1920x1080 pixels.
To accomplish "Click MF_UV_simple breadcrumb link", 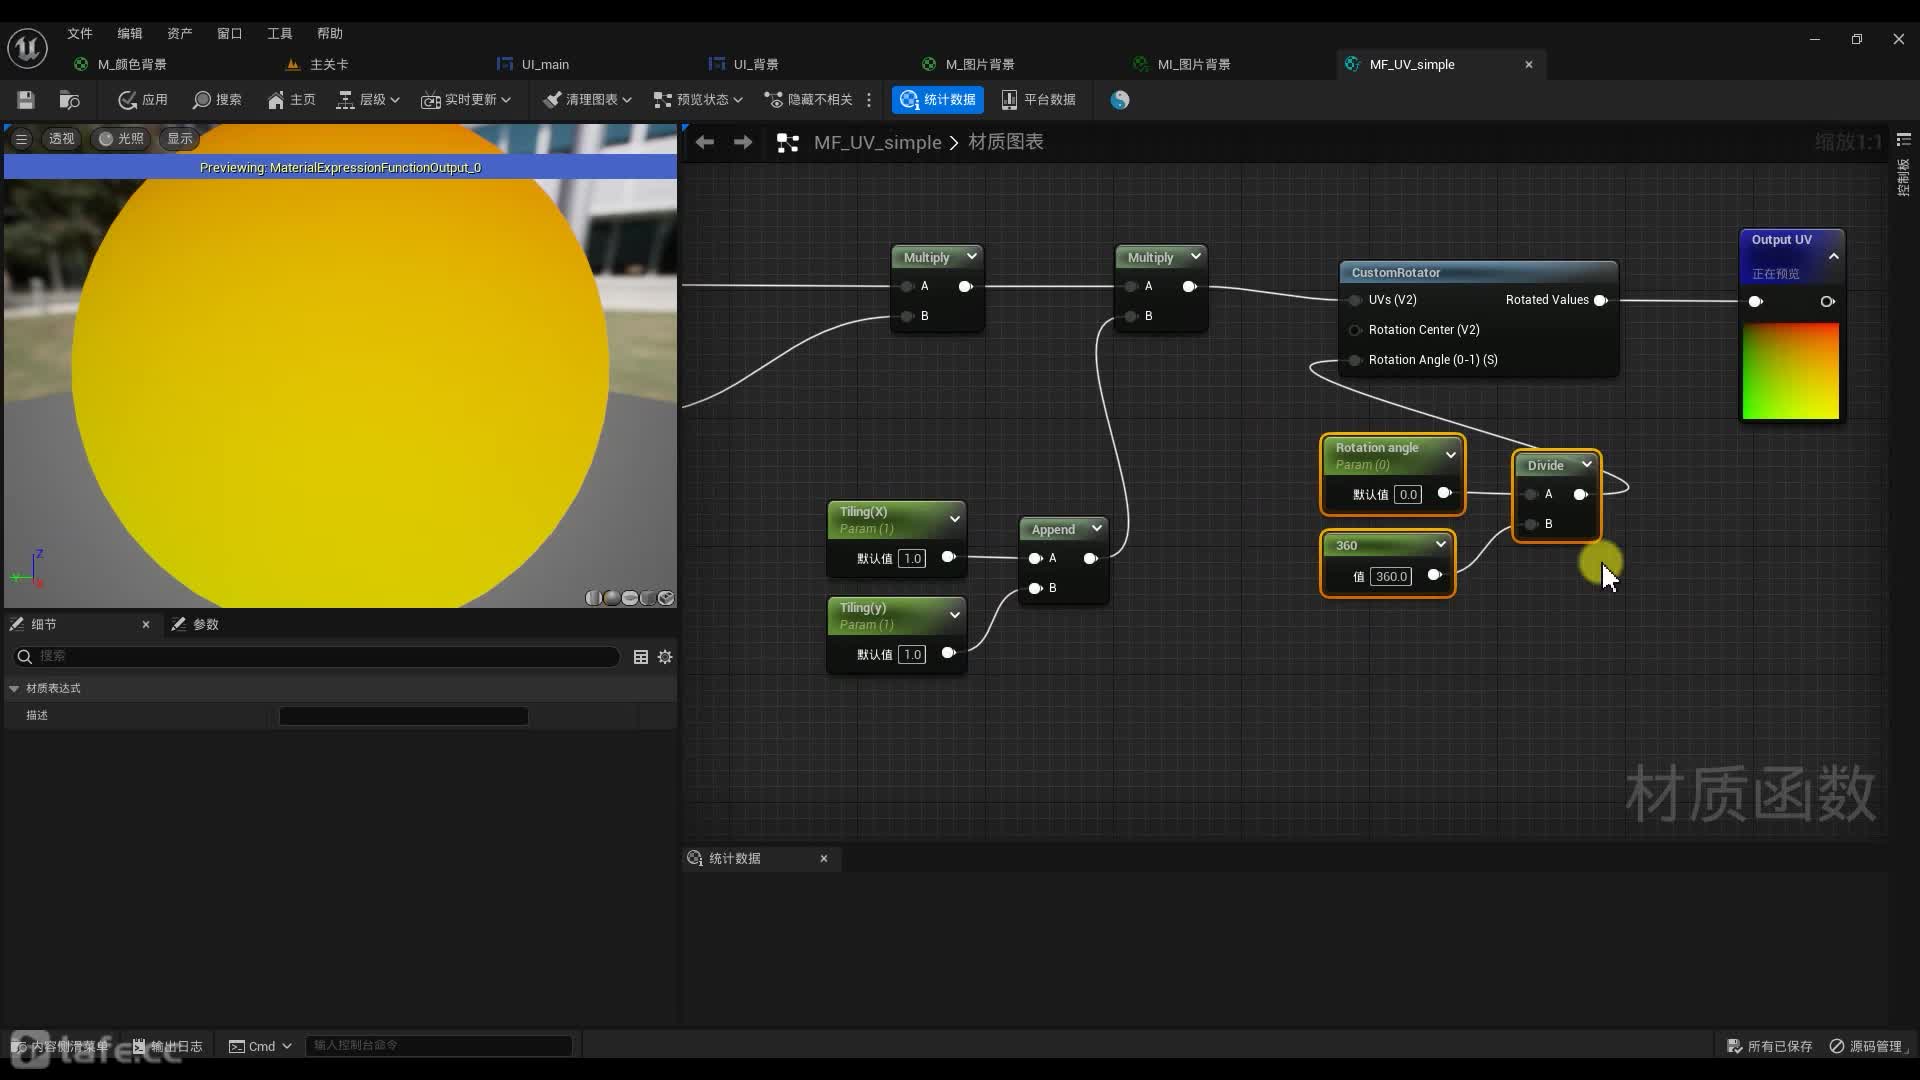I will [x=878, y=142].
